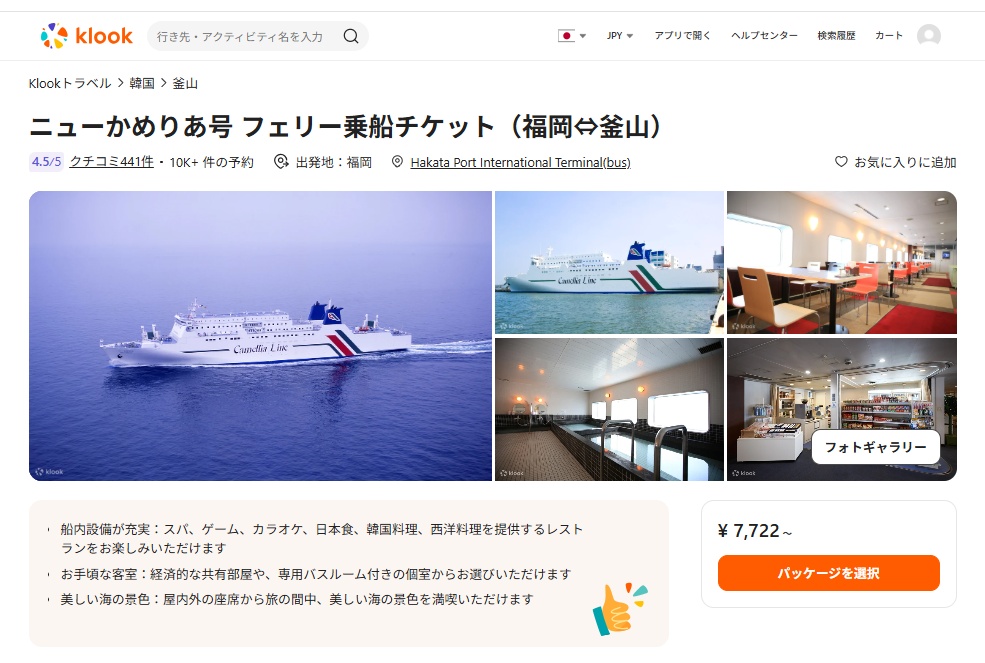This screenshot has width=985, height=663.
Task: Focus the destination search input field
Action: click(x=245, y=36)
